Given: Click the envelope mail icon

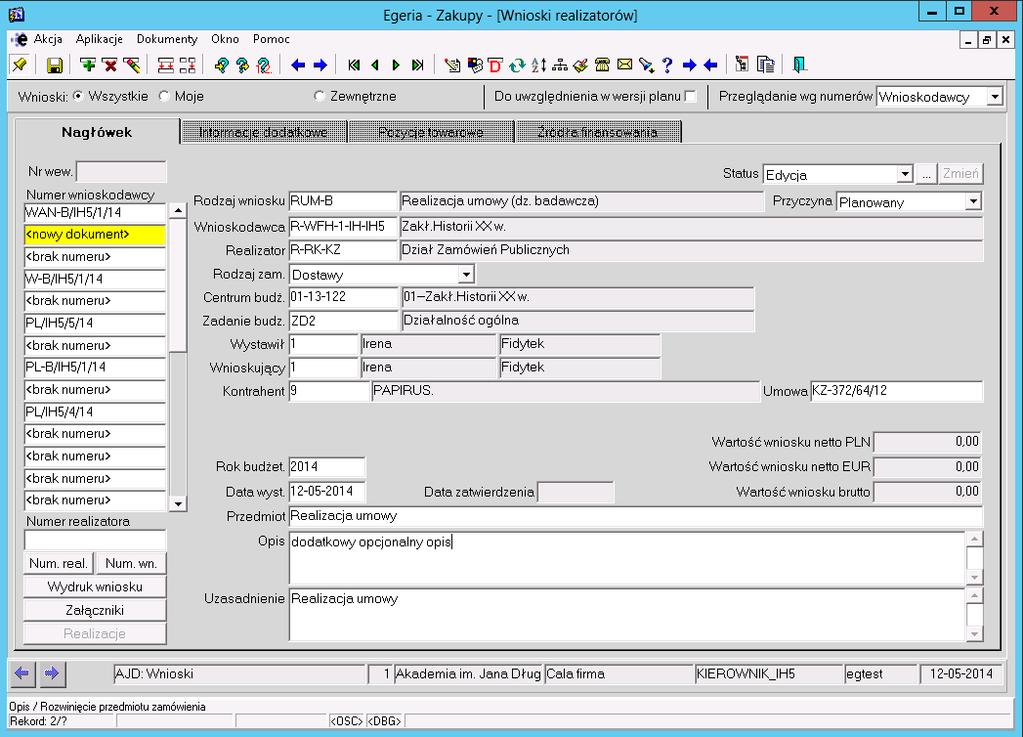Looking at the screenshot, I should (x=624, y=65).
